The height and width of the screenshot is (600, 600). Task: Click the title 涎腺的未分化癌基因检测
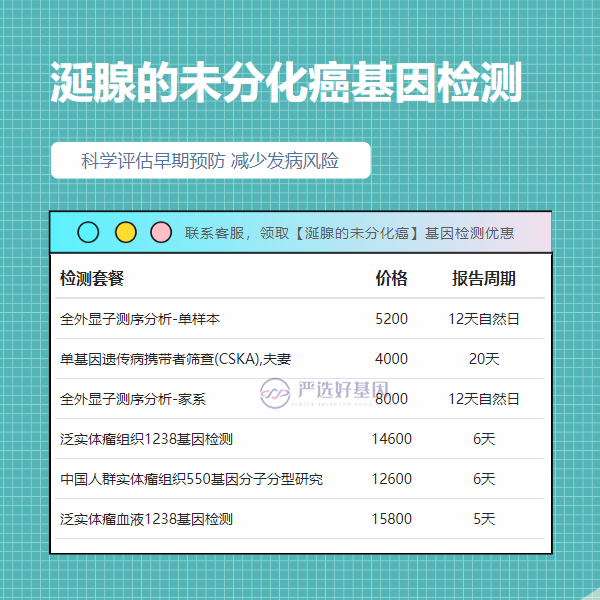pyautogui.click(x=286, y=82)
